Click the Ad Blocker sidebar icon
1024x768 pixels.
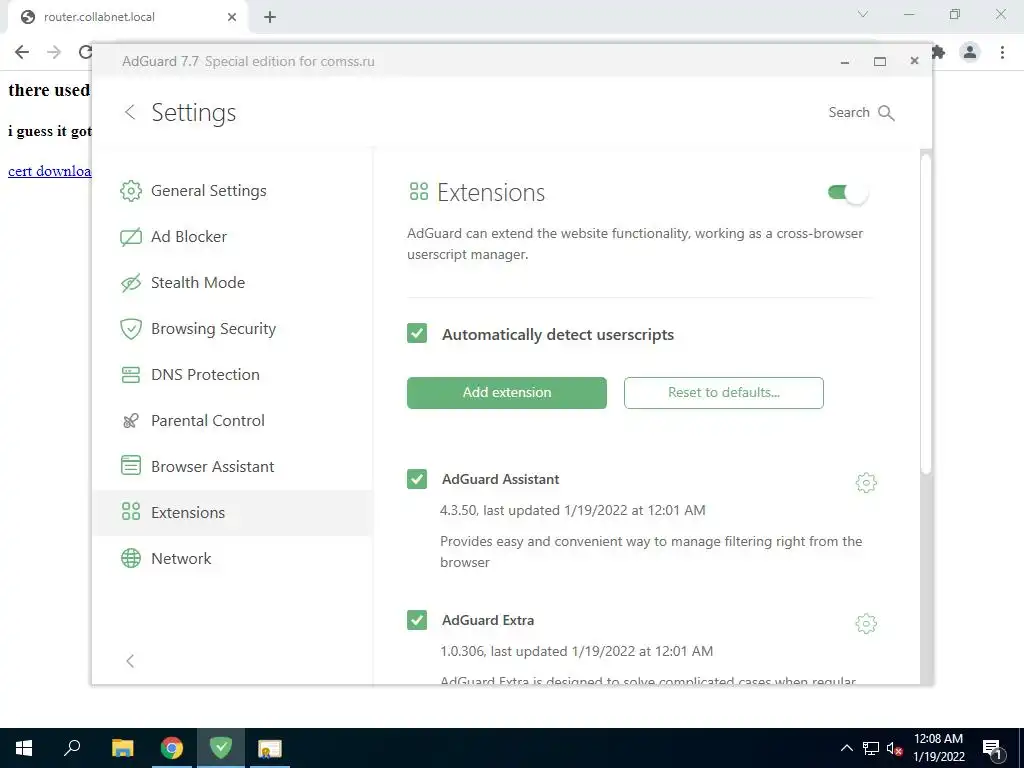point(131,236)
